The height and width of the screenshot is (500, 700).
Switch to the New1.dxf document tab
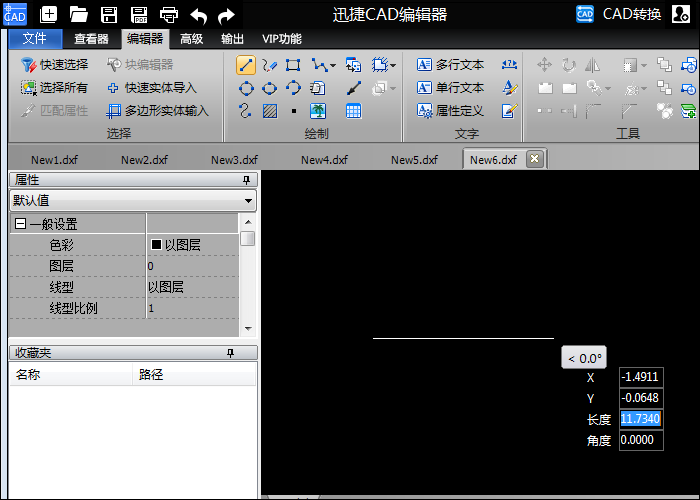pos(54,160)
